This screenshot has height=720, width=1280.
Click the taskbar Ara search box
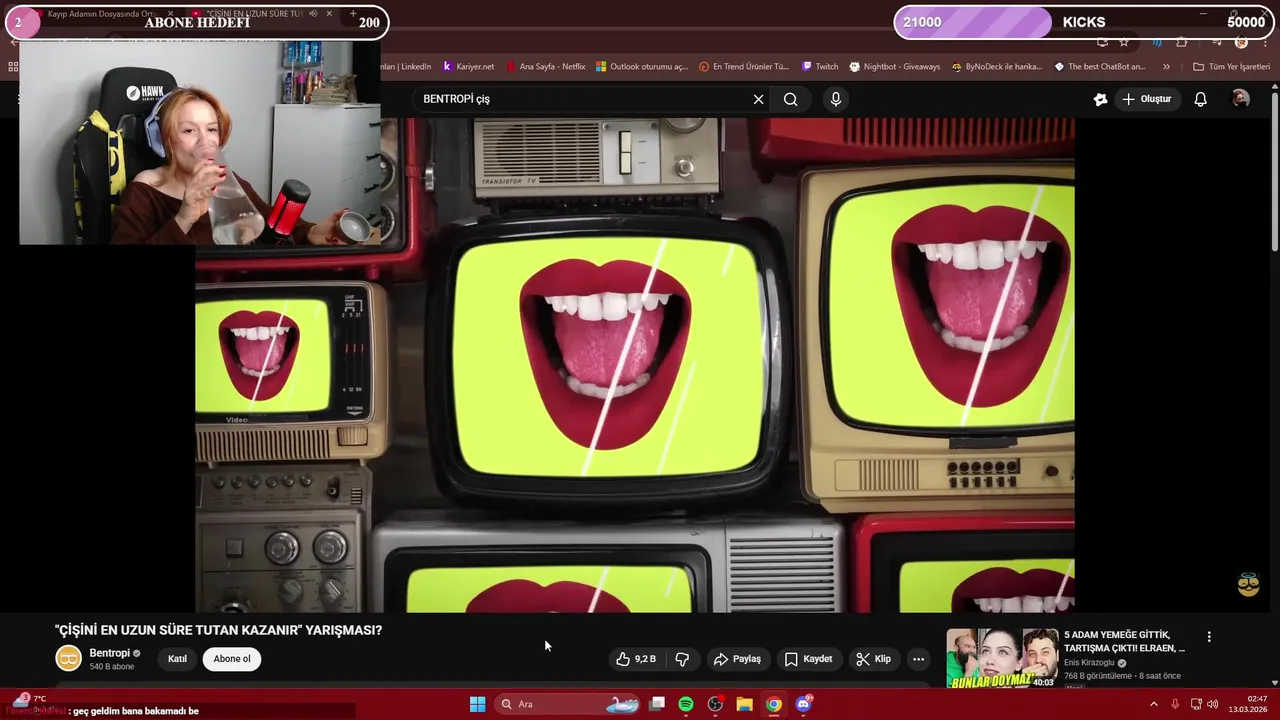(568, 704)
